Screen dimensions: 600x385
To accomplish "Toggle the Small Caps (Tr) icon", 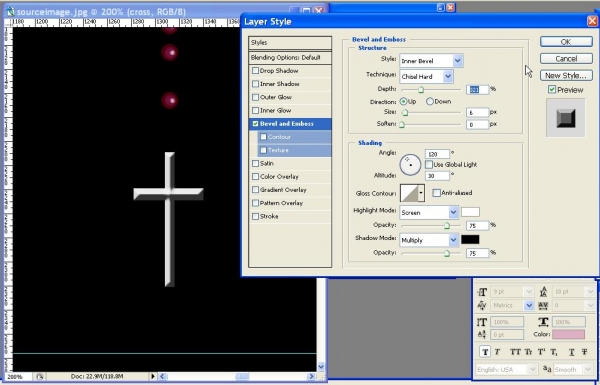I will tap(528, 352).
